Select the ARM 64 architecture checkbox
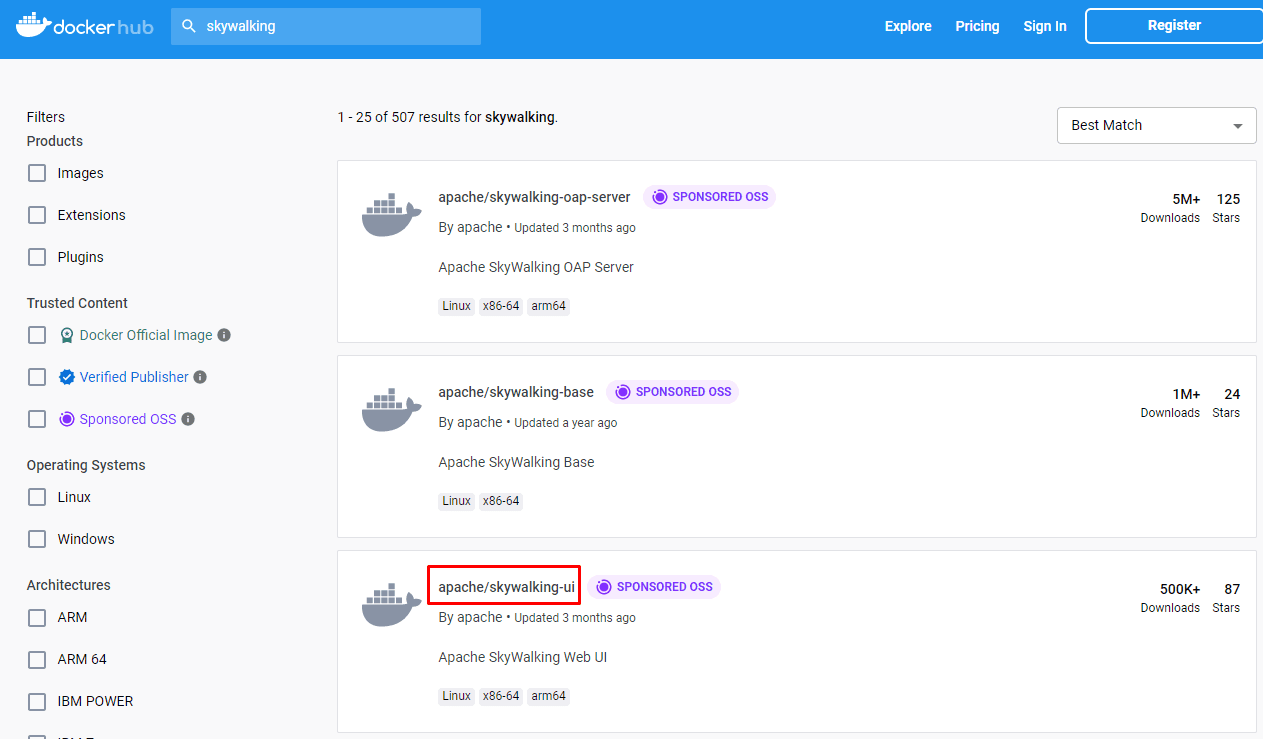This screenshot has height=739, width=1263. click(37, 659)
